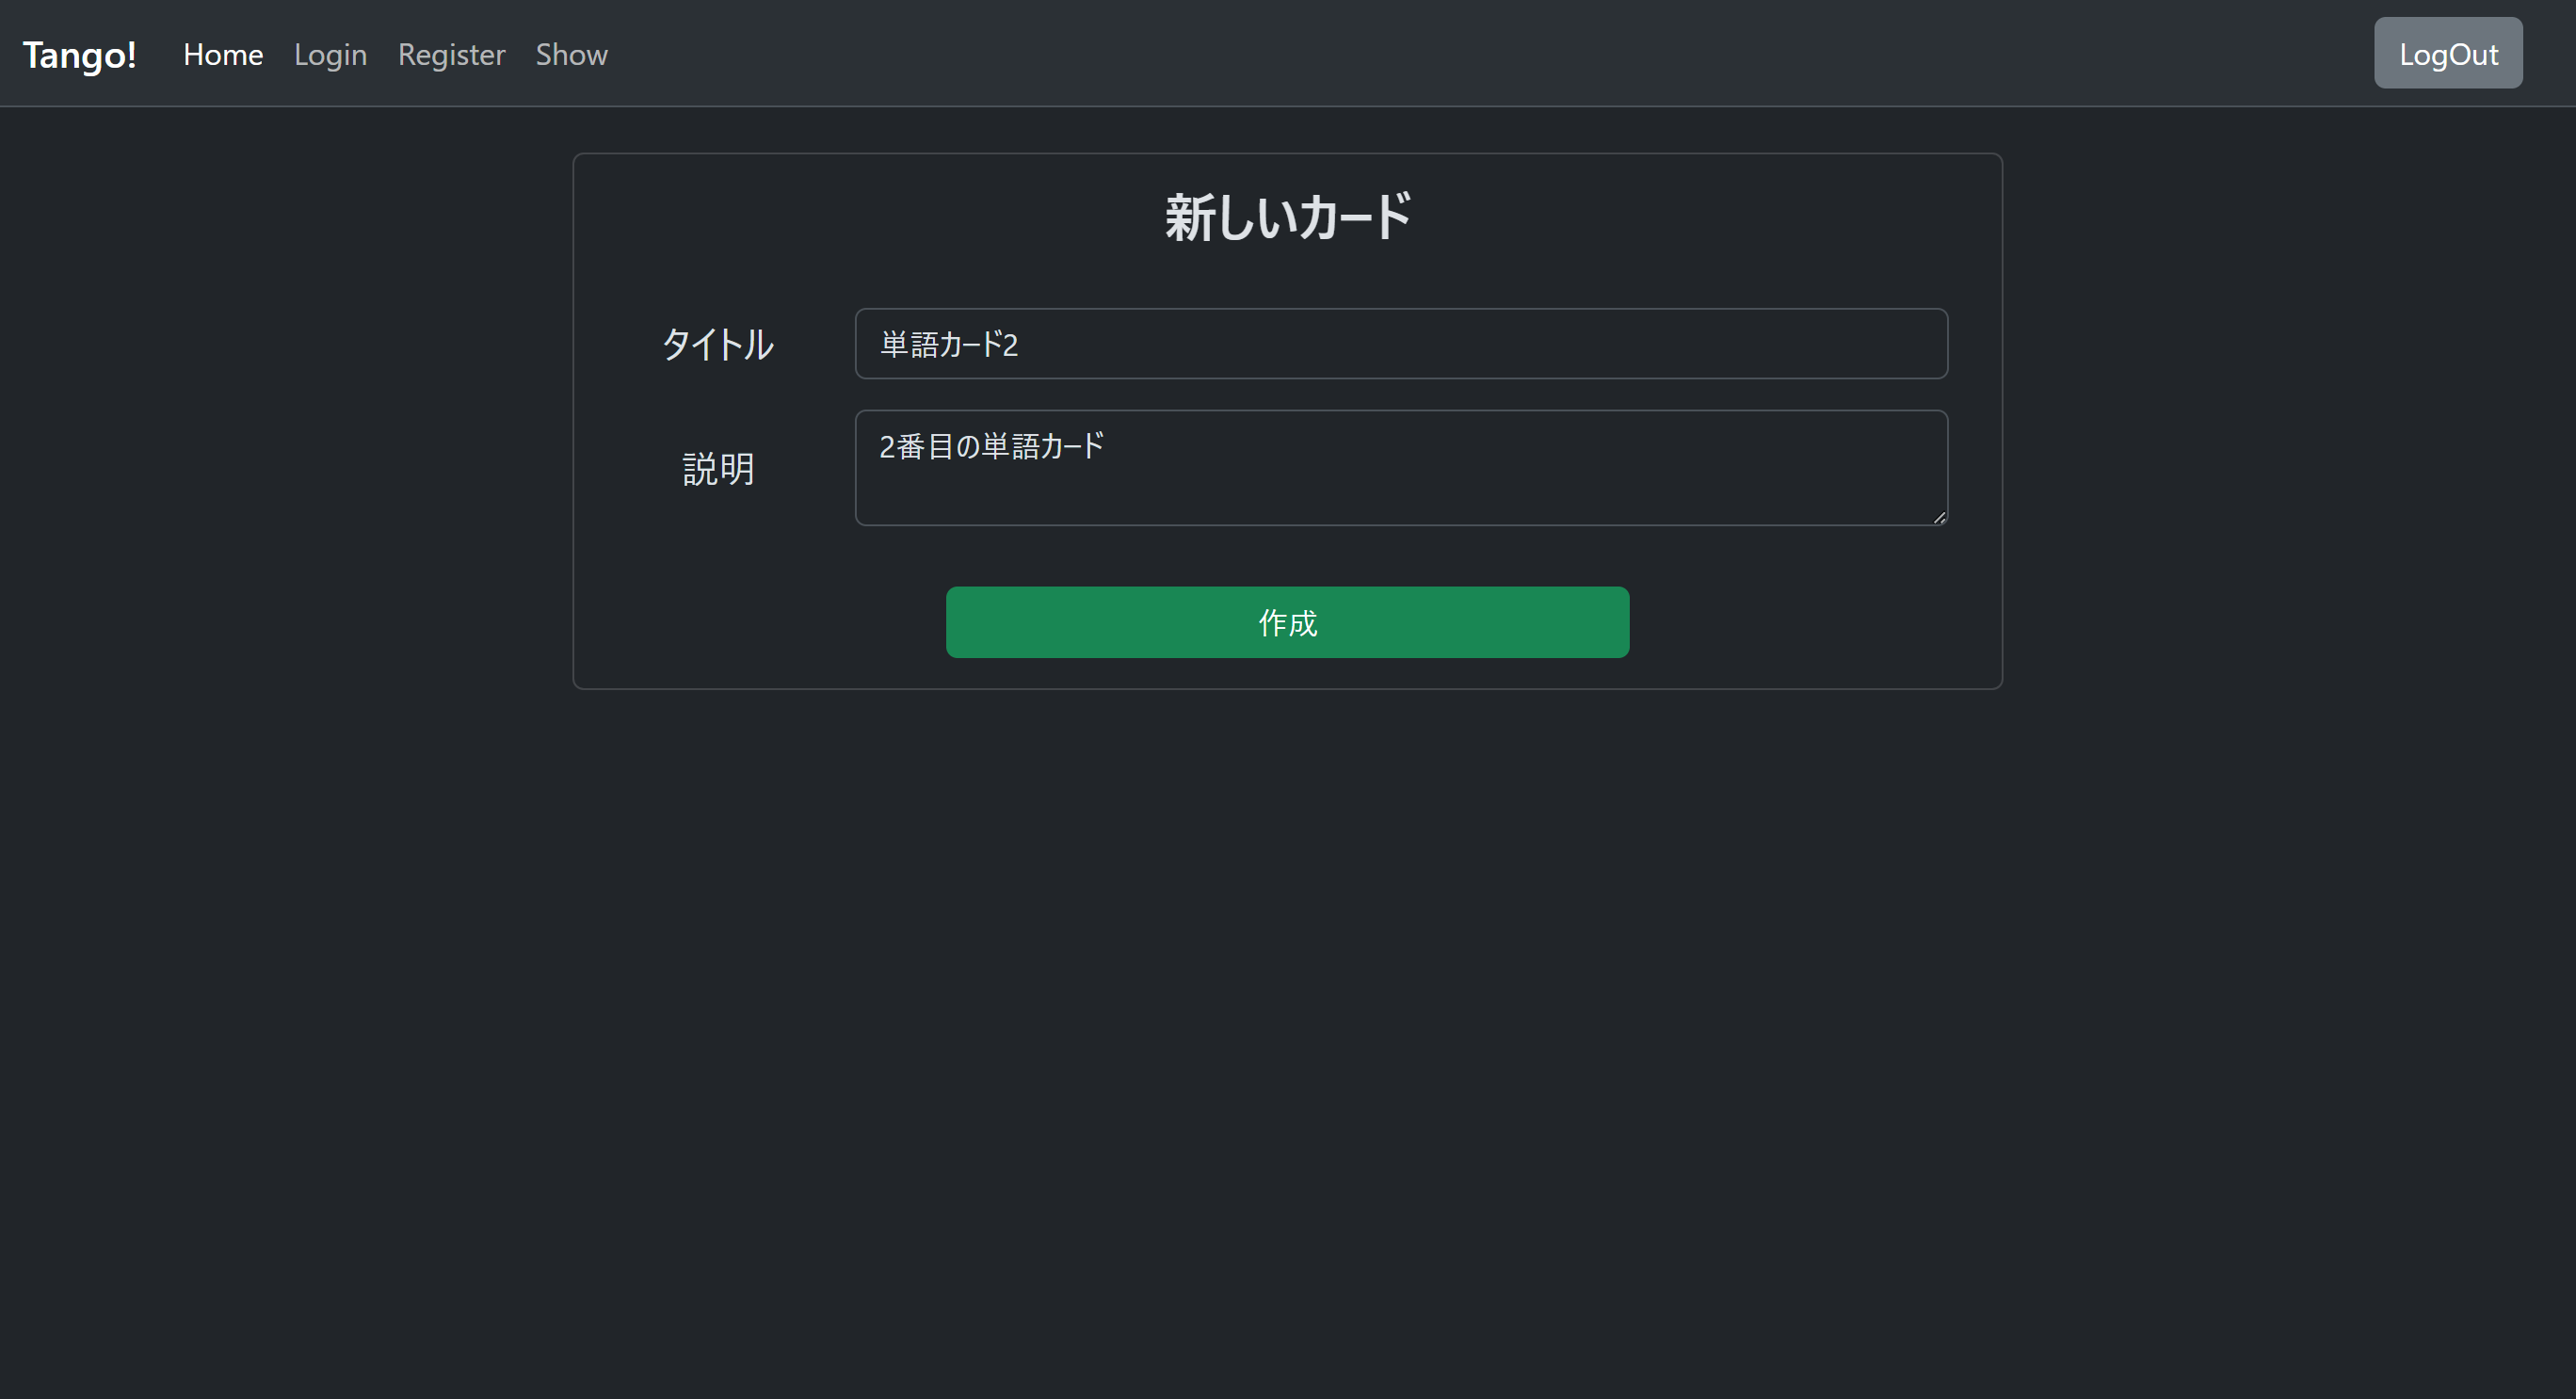
Task: Click the LogOut button
Action: click(2448, 53)
